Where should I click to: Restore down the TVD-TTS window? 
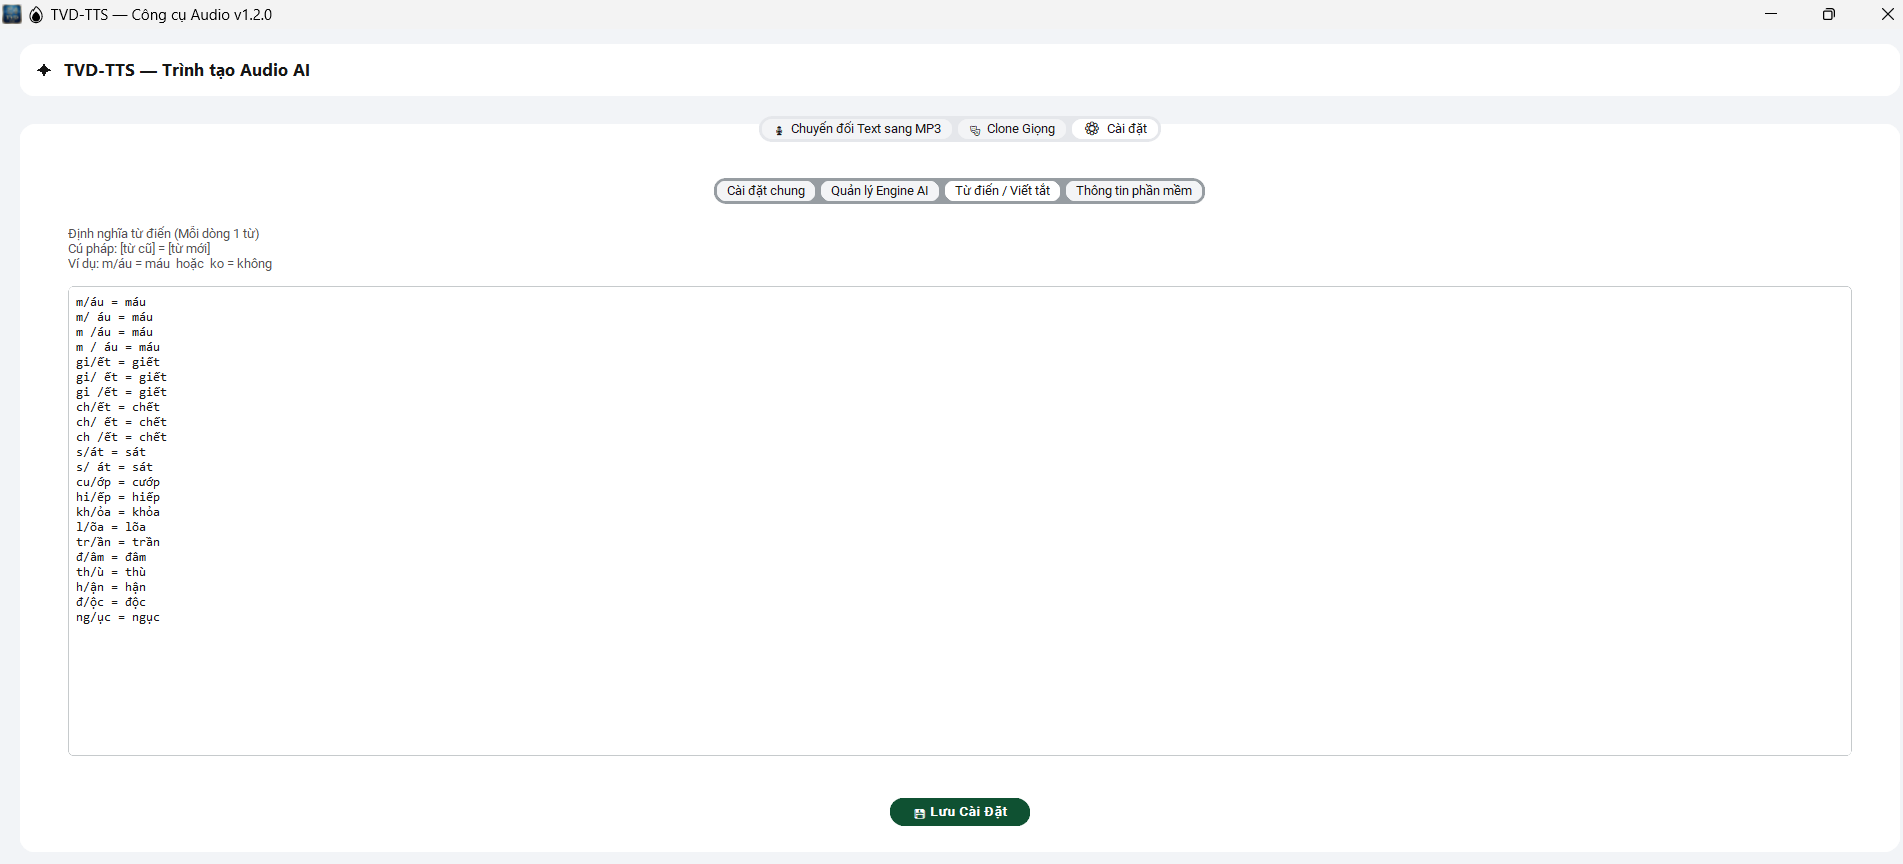tap(1828, 14)
